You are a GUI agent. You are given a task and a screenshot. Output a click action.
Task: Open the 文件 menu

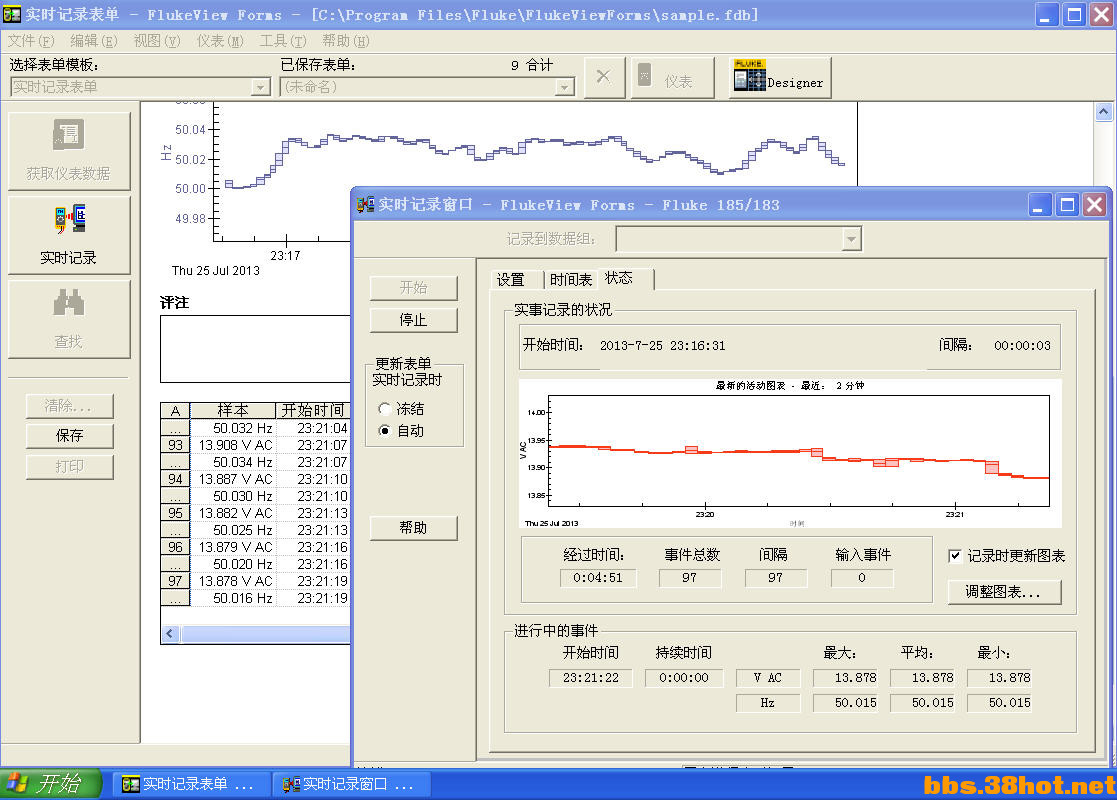coord(31,41)
